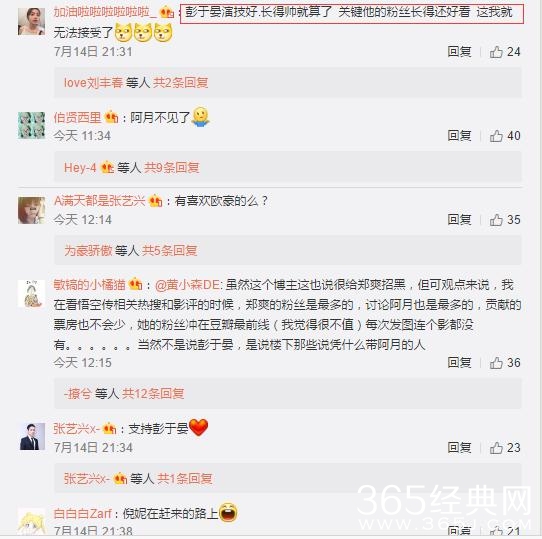Expand 共12条回复 under 敏镐的小橘猫's comment

(x=153, y=393)
